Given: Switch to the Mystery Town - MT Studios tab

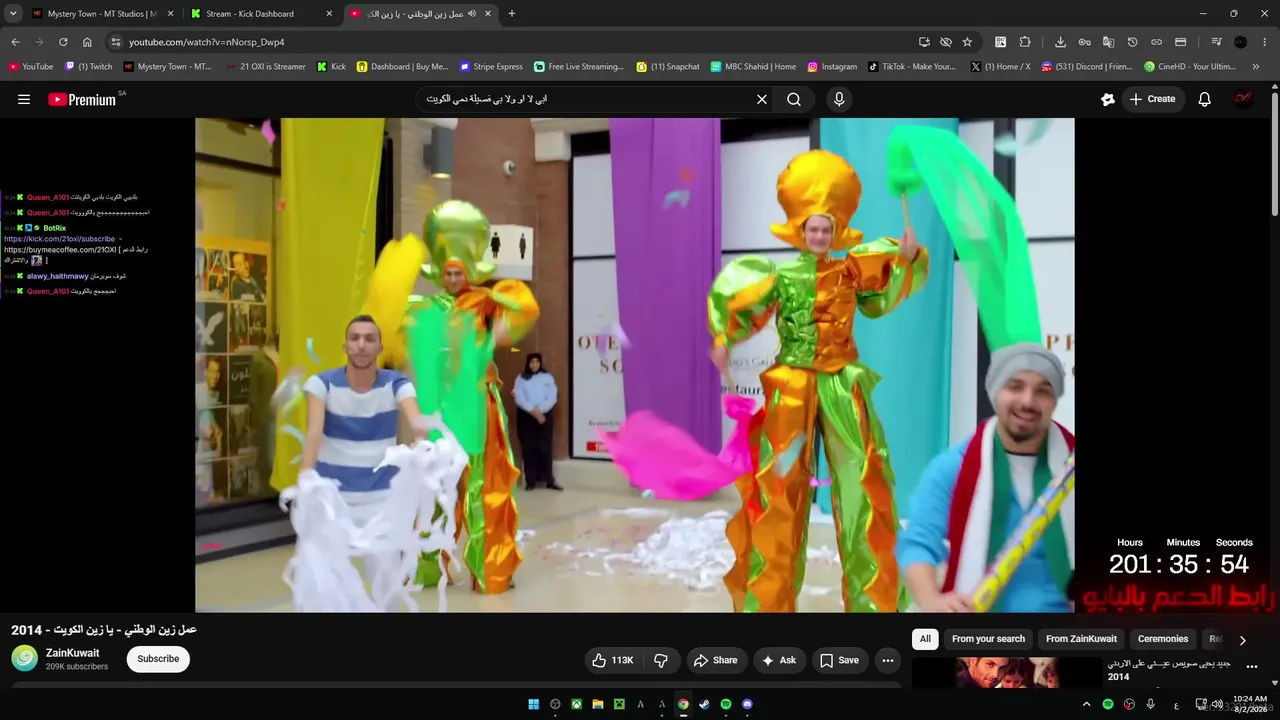Looking at the screenshot, I should (x=102, y=14).
